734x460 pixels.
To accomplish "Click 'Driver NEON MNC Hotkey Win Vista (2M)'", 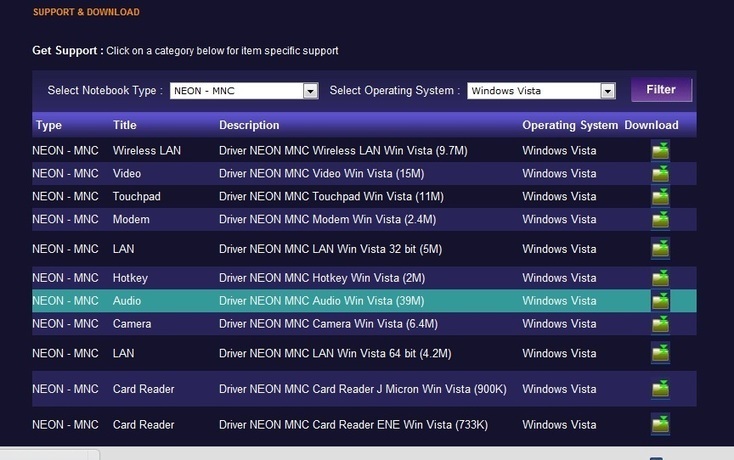I will 322,278.
